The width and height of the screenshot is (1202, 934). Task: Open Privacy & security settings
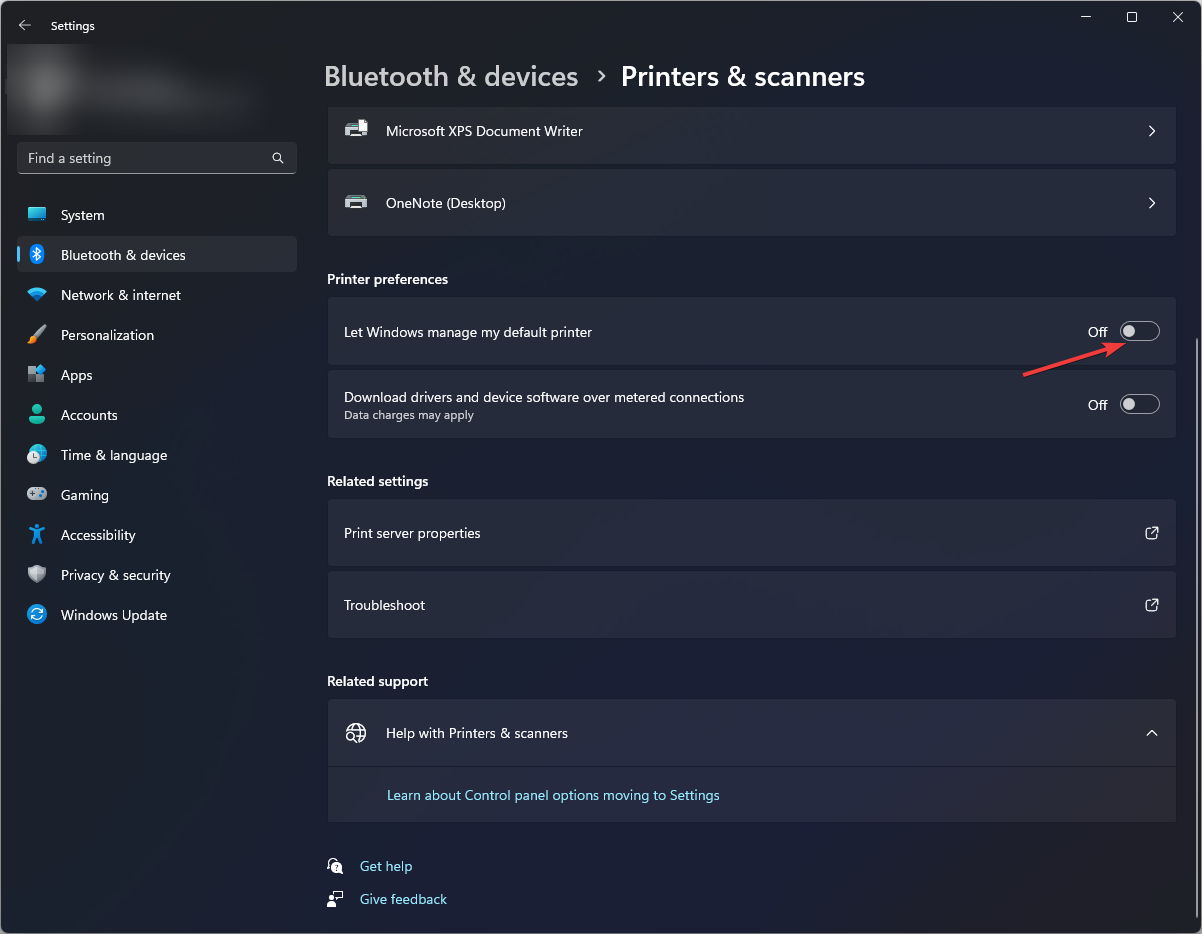pos(157,575)
